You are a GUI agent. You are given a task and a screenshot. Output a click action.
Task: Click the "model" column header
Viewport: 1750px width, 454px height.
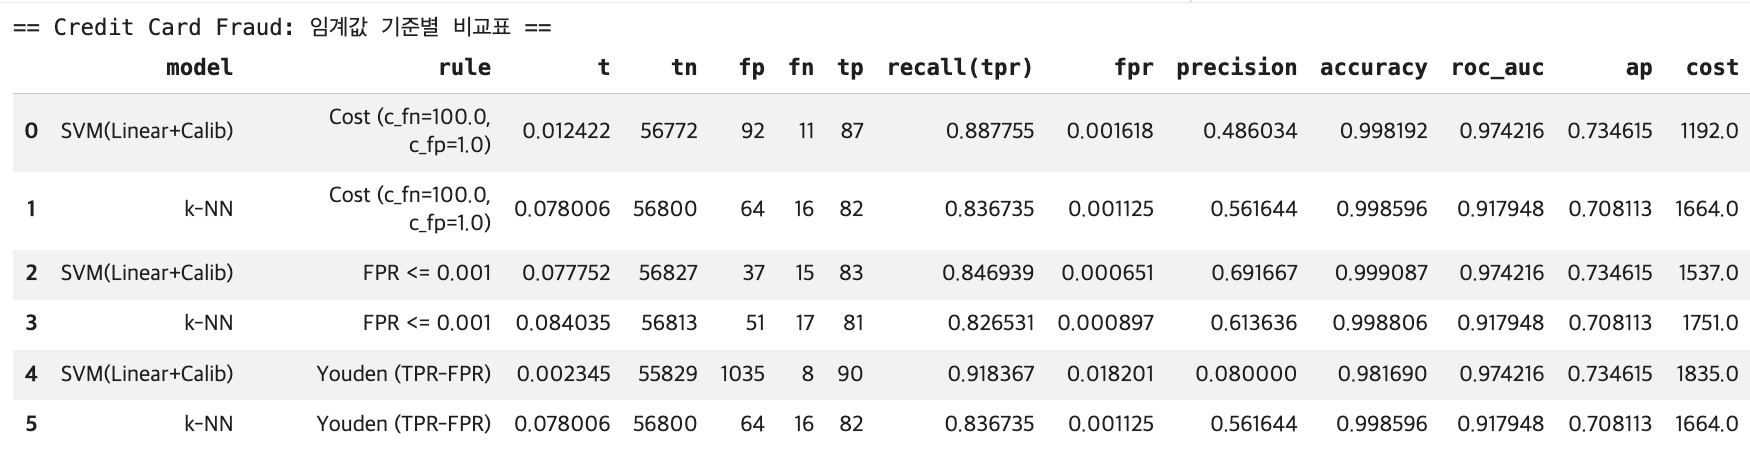199,68
